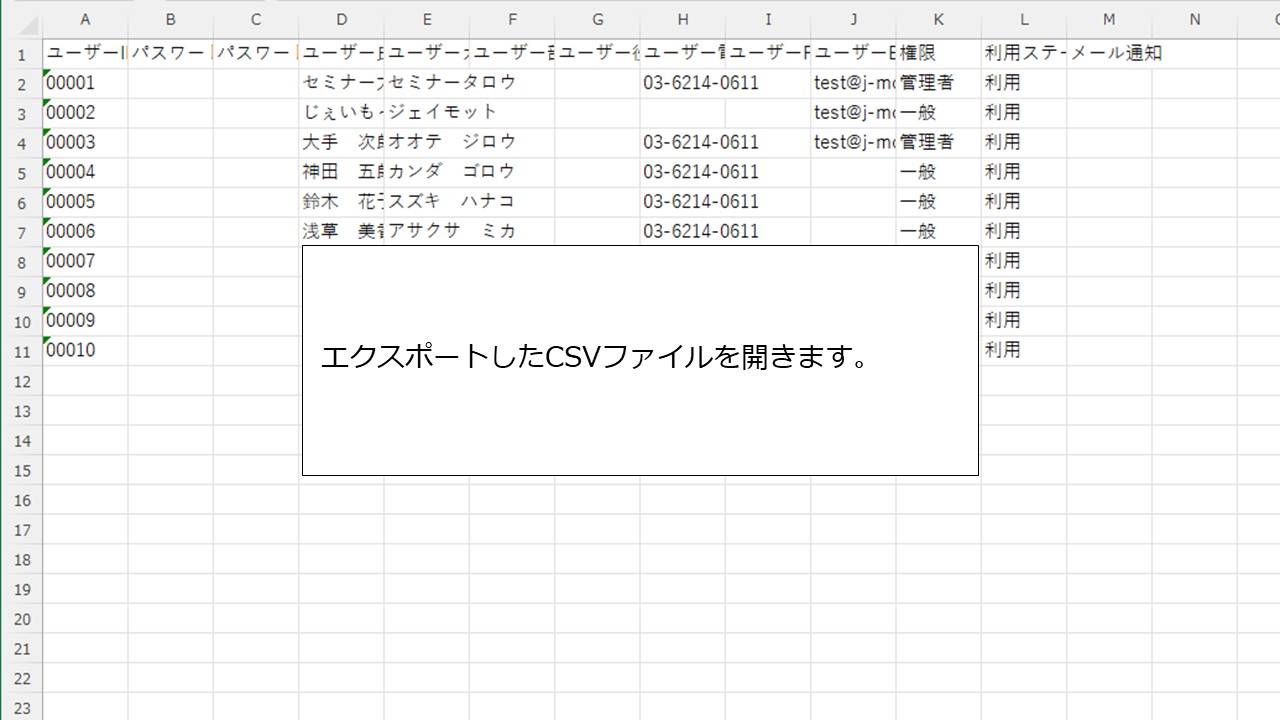
Task: Select row 21 using its row number
Action: (21, 649)
